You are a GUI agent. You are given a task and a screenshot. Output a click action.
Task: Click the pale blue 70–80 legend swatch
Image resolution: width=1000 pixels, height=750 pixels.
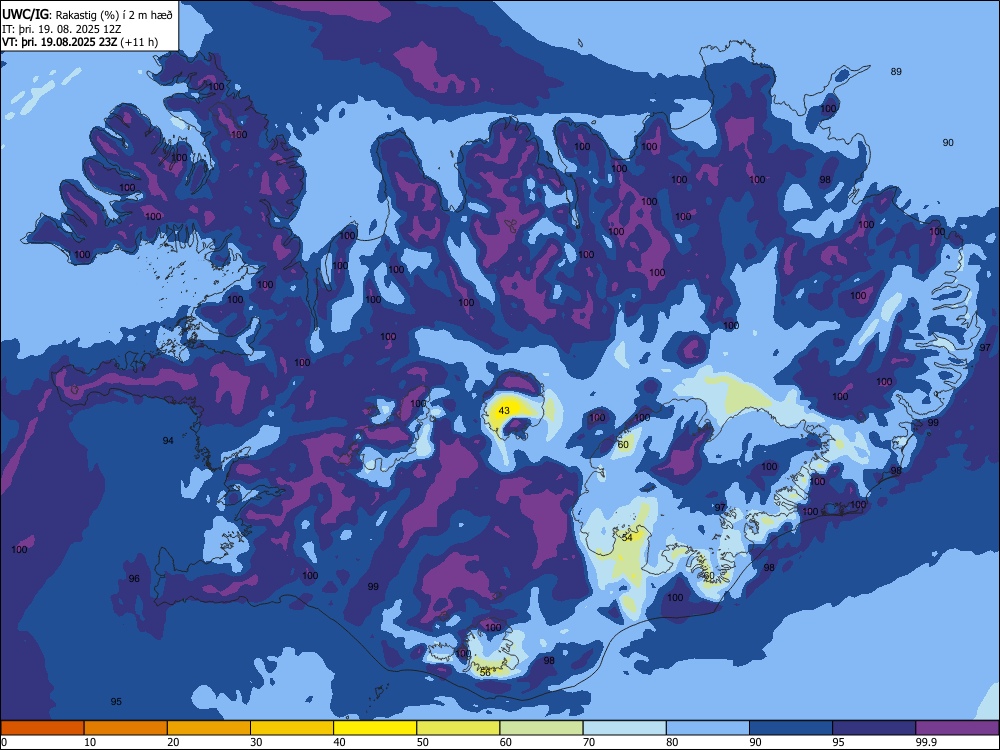(x=624, y=728)
